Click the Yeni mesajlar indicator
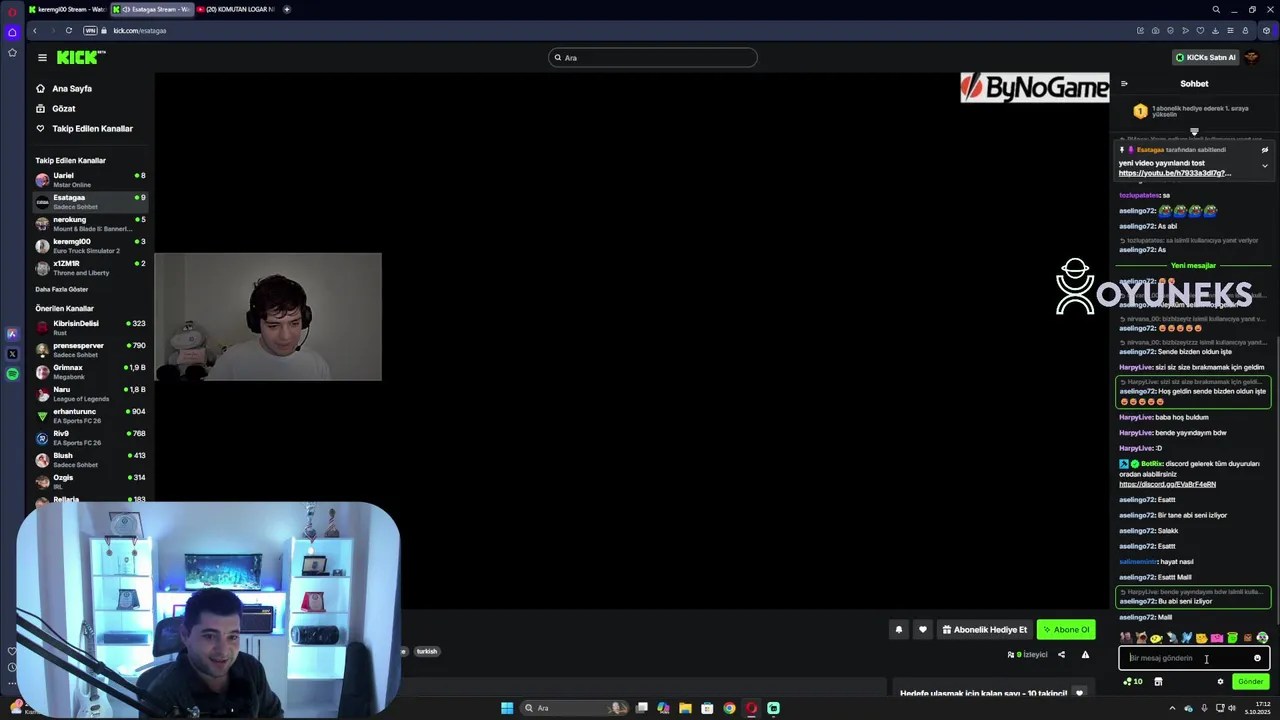 click(x=1193, y=266)
